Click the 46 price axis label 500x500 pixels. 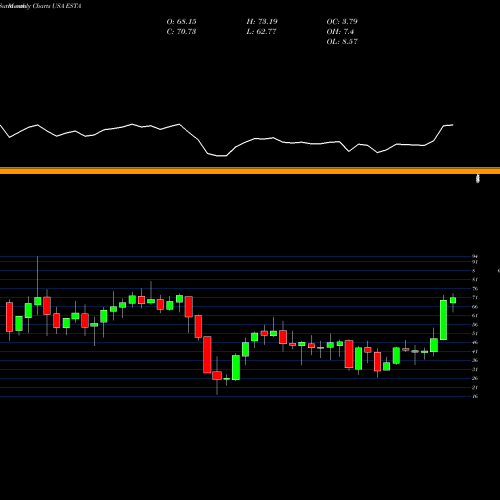475,342
